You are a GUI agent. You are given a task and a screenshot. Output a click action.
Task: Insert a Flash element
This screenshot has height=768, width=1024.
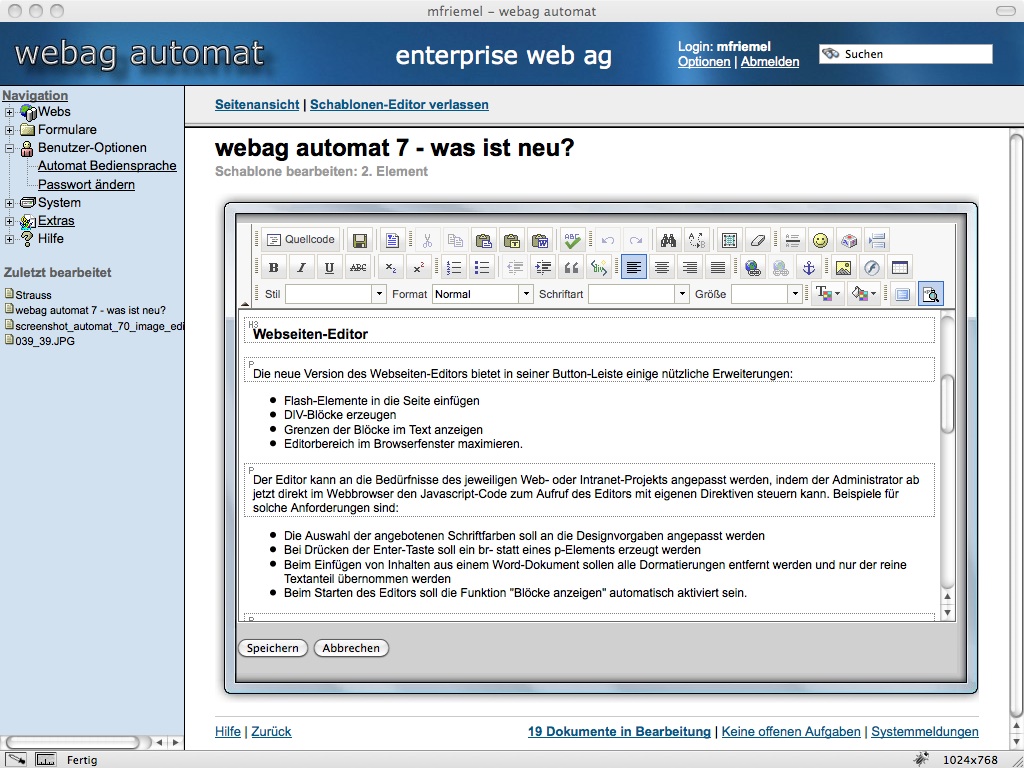pyautogui.click(x=871, y=267)
